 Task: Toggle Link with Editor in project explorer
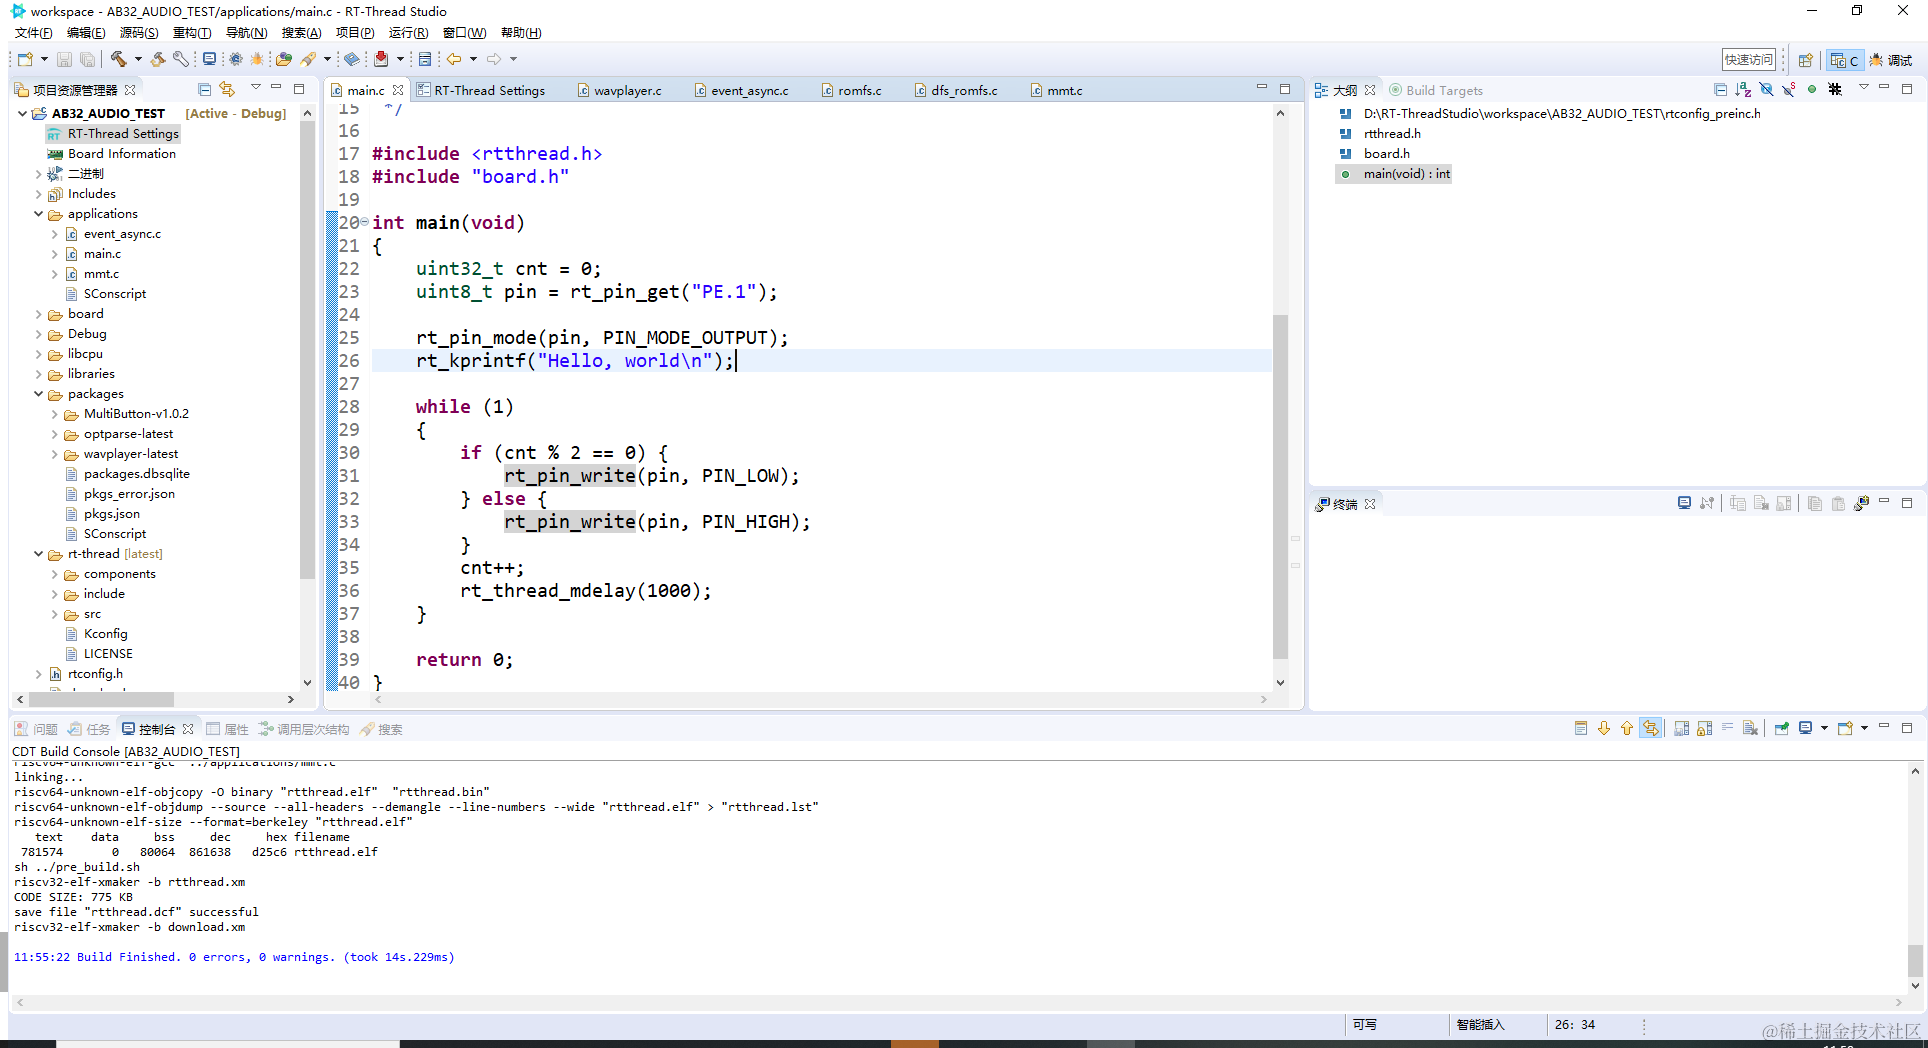pyautogui.click(x=227, y=89)
